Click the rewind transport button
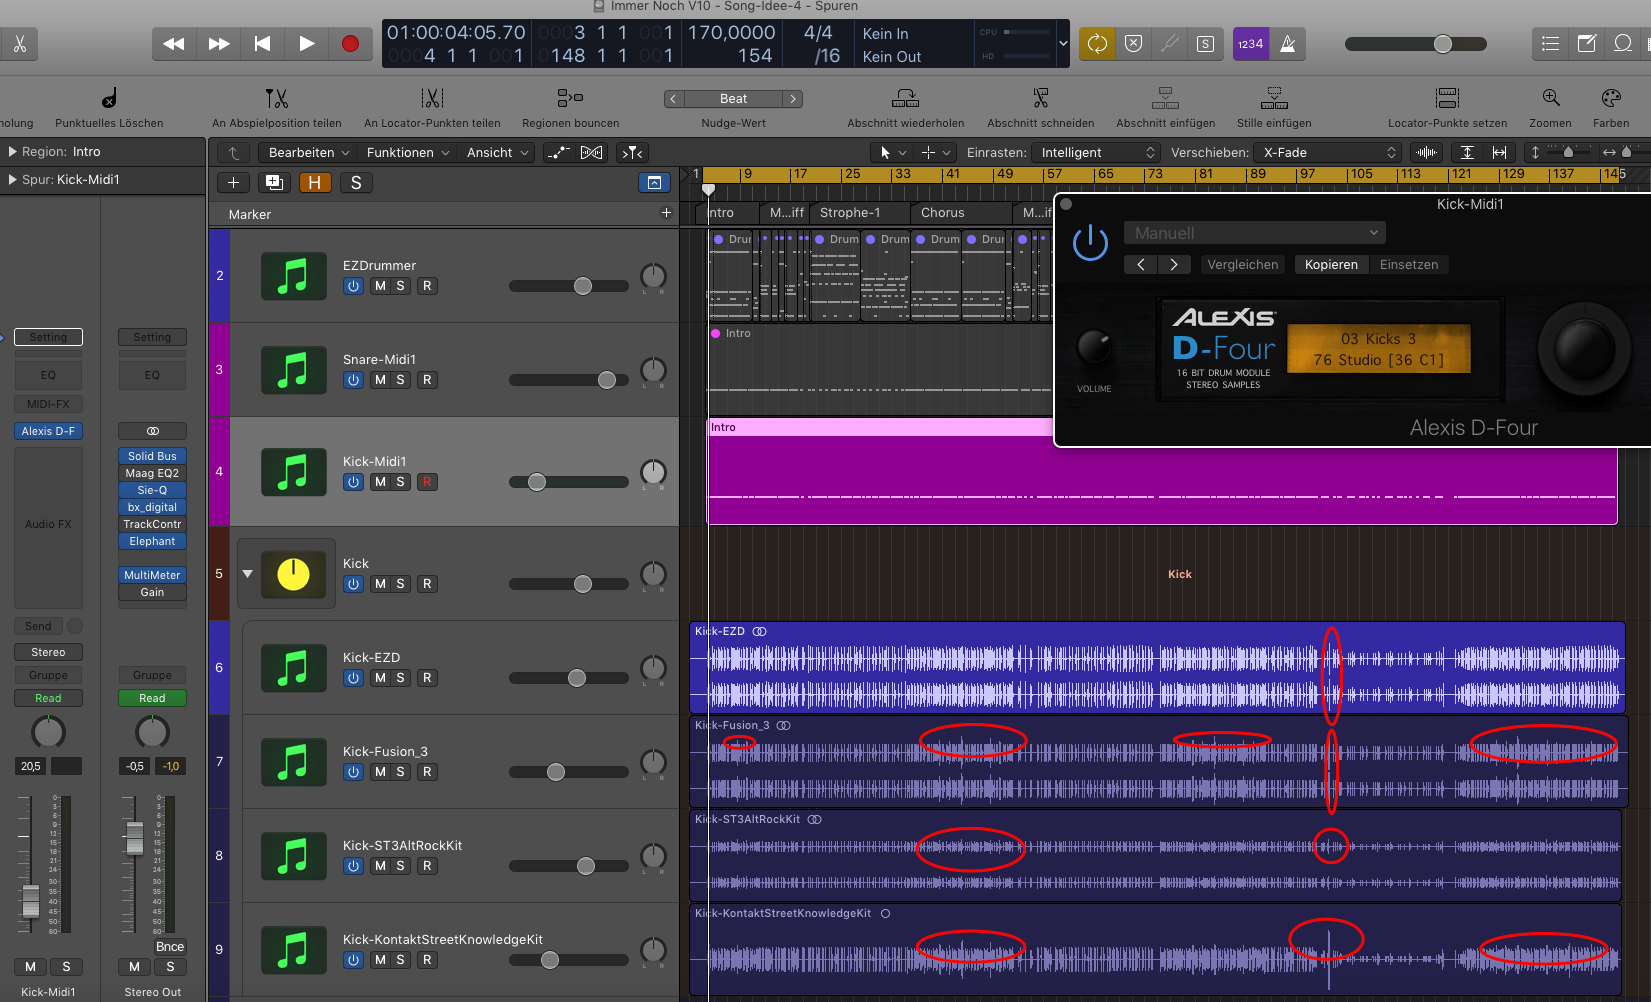Image resolution: width=1651 pixels, height=1002 pixels. (174, 44)
